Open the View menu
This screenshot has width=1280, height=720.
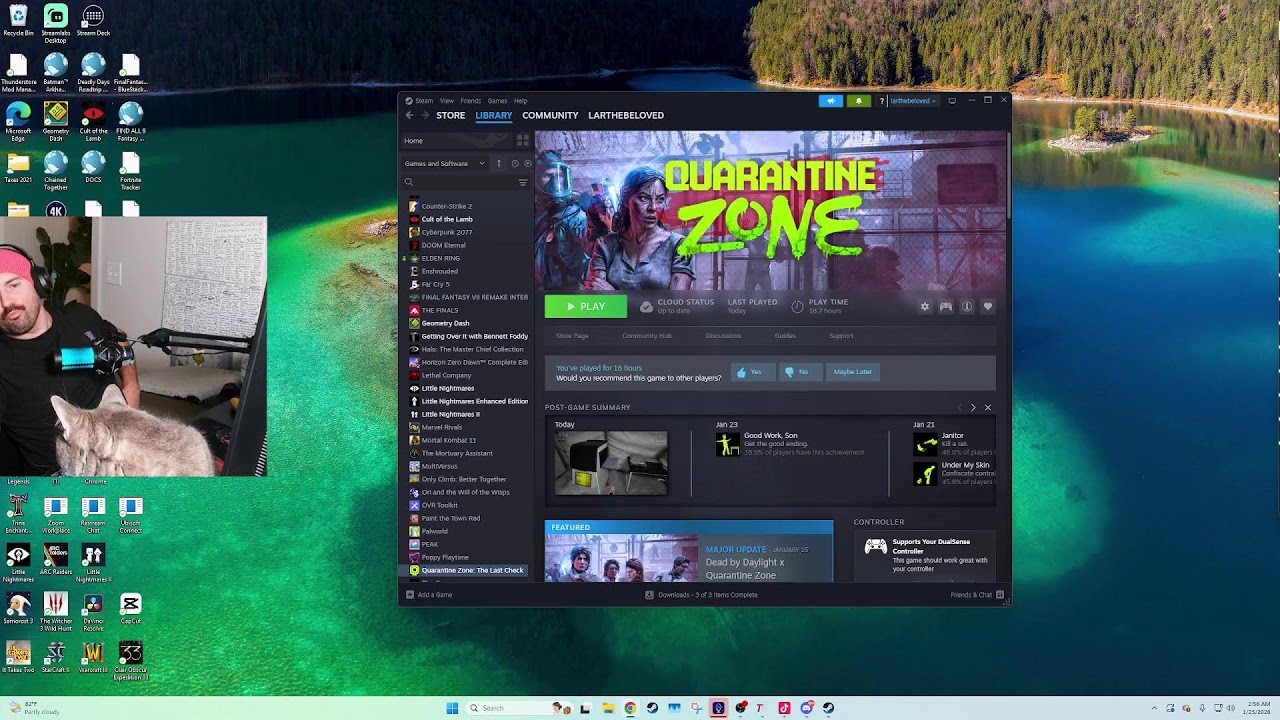pos(447,101)
